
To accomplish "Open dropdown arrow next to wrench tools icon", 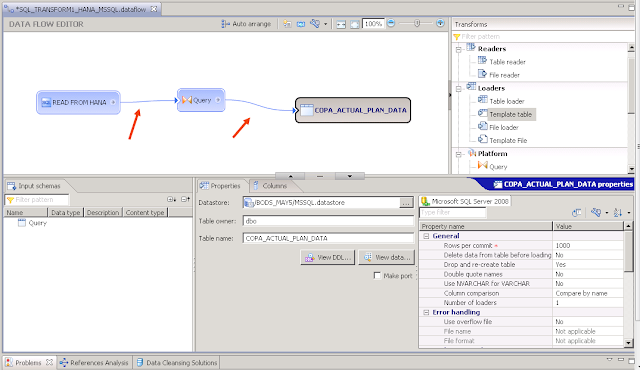I will pyautogui.click(x=325, y=24).
